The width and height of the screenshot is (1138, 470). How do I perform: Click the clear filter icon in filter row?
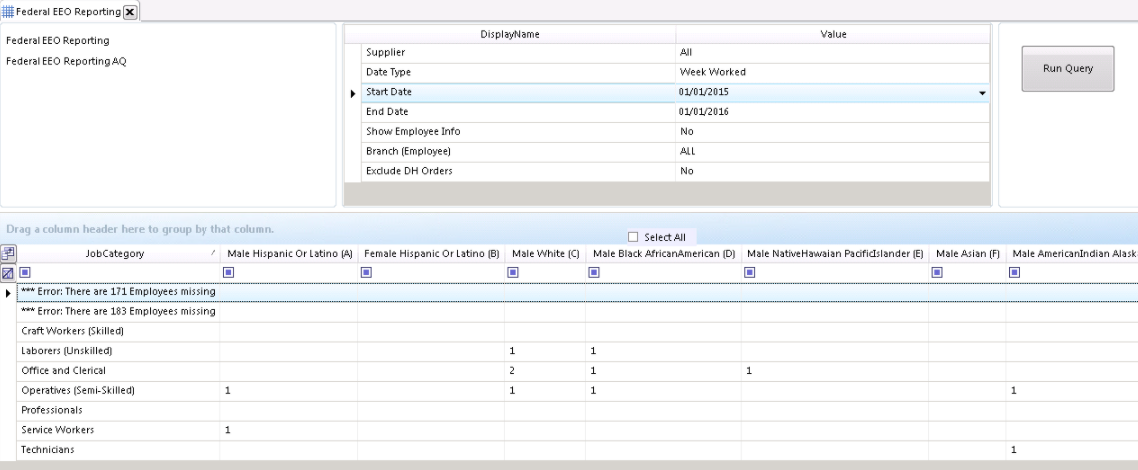[x=8, y=273]
